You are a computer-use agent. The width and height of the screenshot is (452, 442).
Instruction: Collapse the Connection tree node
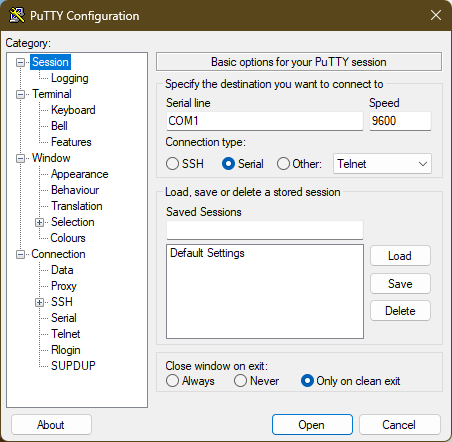click(x=21, y=255)
